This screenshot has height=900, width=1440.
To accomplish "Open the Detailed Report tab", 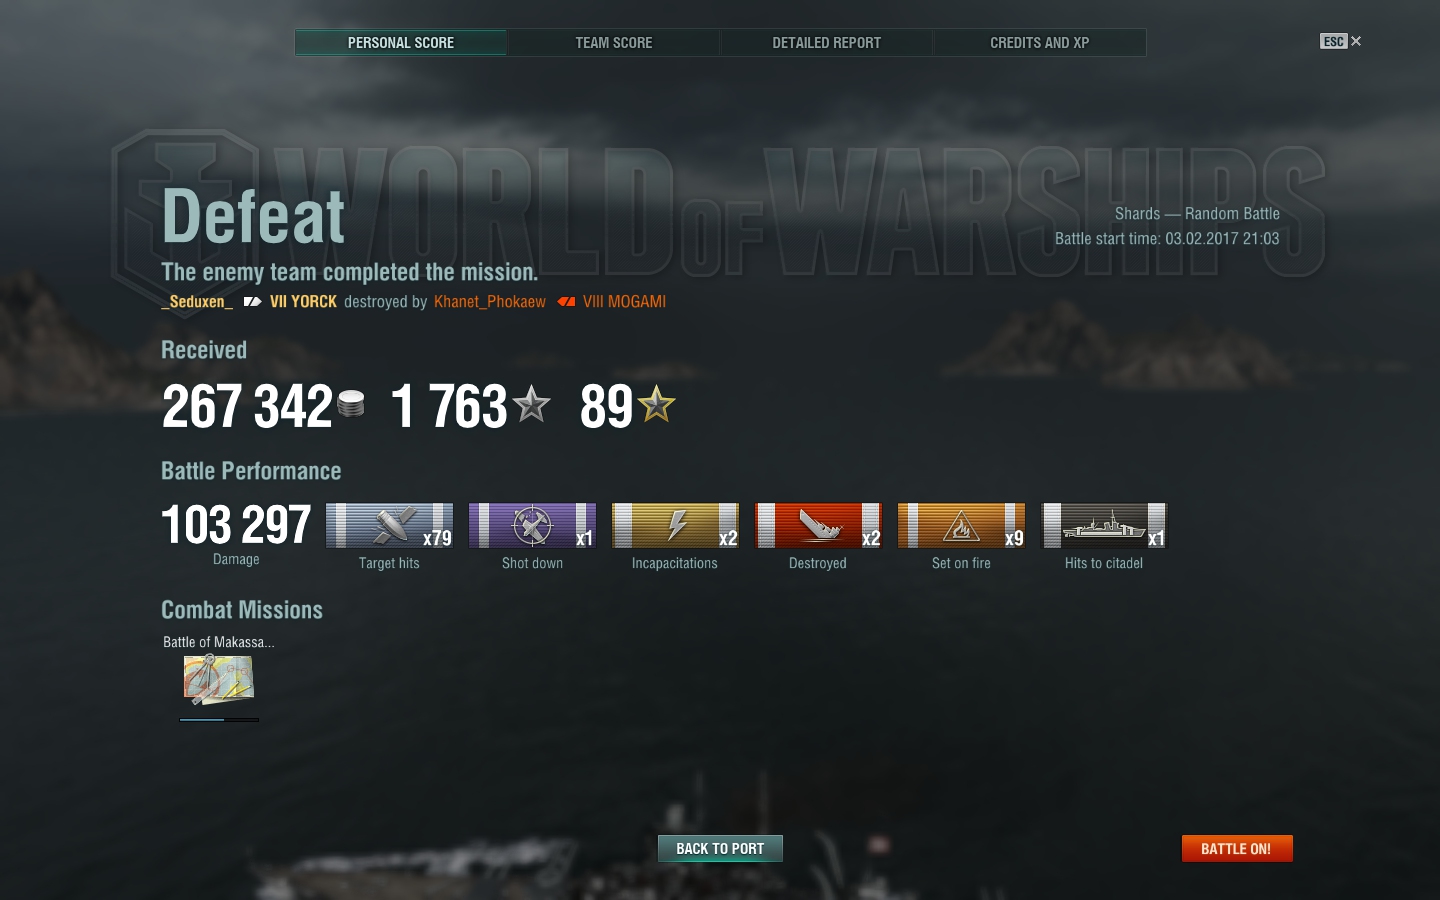I will point(826,43).
